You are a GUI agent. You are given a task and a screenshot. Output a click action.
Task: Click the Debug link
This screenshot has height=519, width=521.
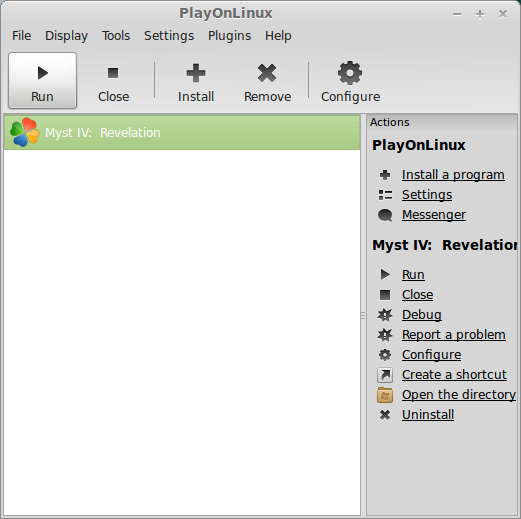pos(422,315)
